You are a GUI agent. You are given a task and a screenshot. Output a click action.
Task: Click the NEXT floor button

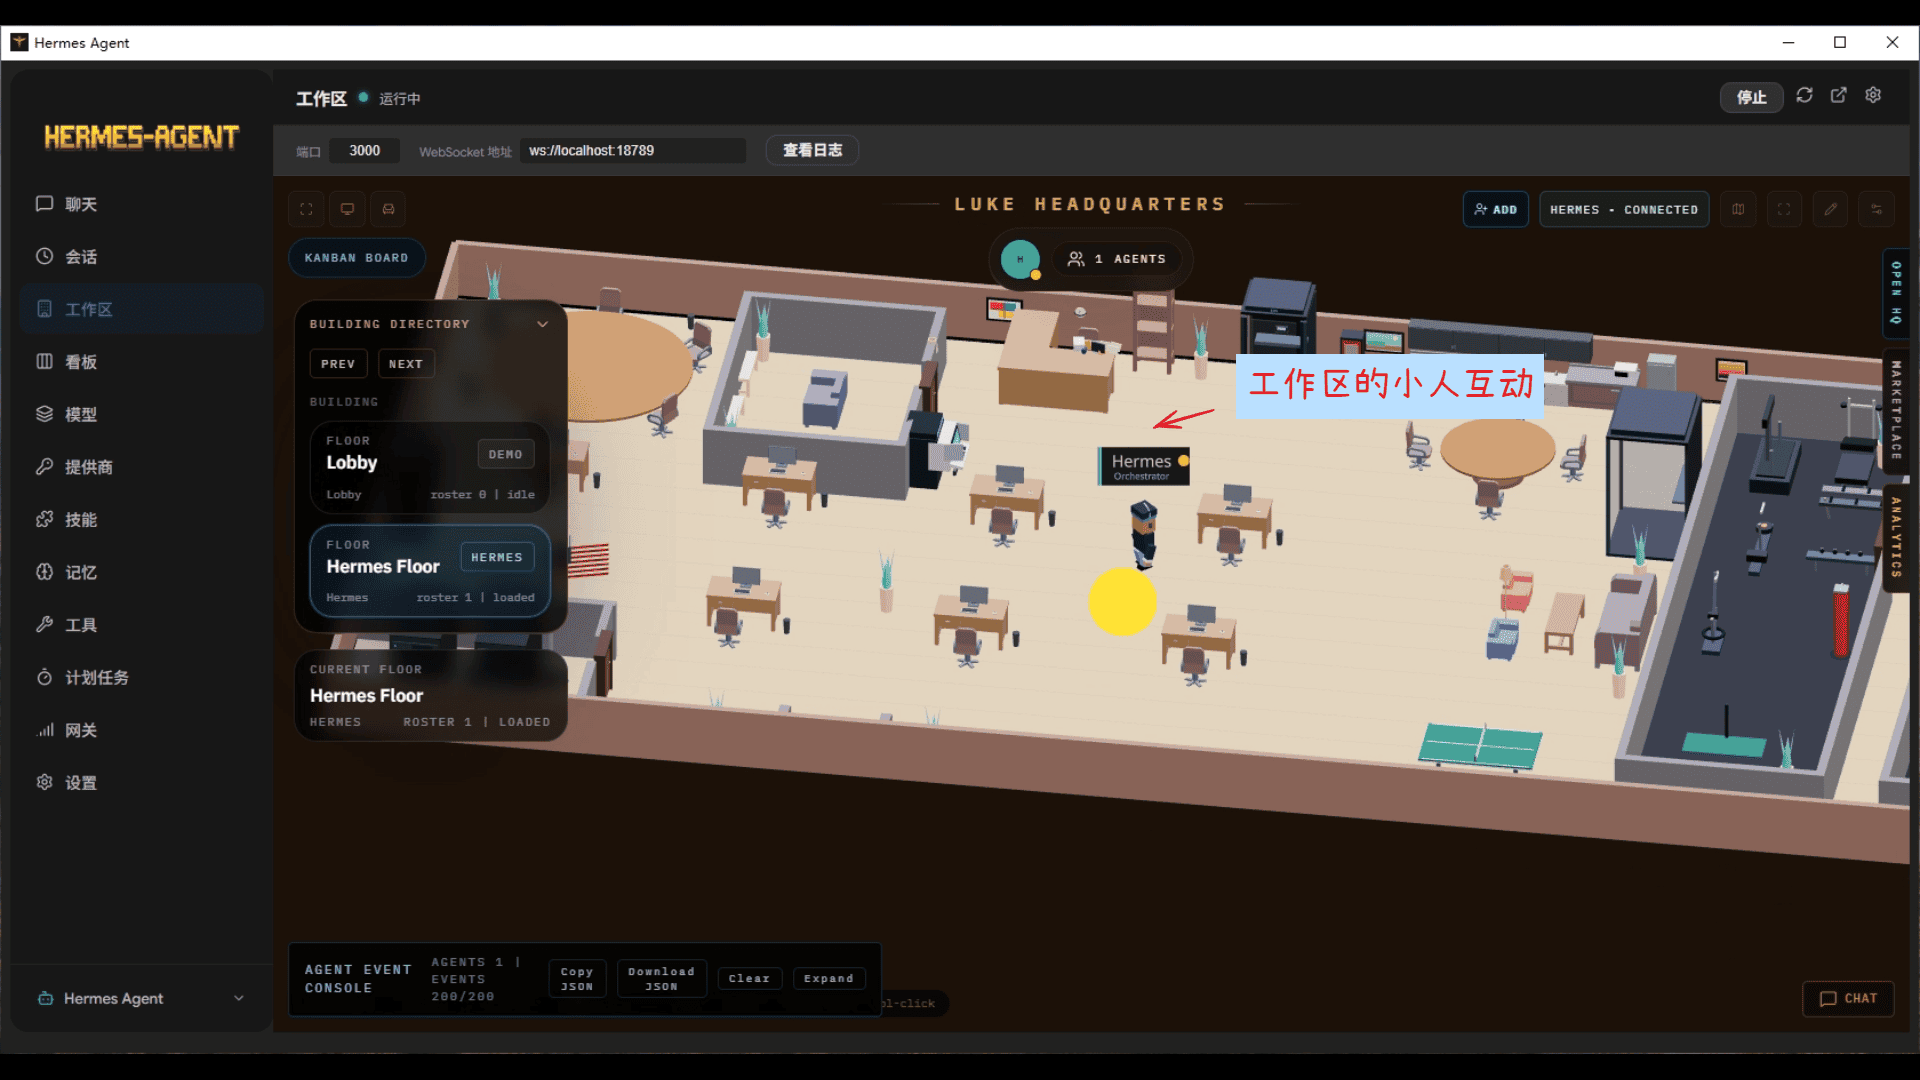405,364
